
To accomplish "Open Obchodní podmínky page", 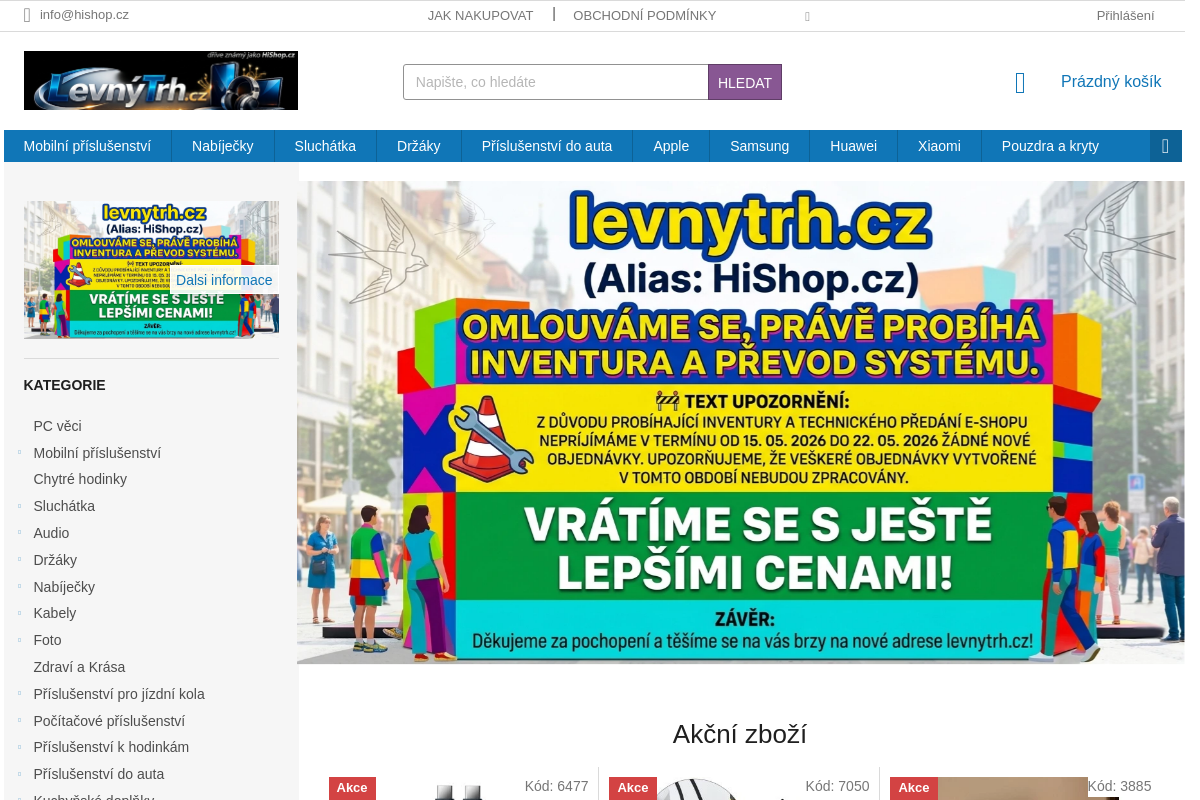I will coord(644,15).
